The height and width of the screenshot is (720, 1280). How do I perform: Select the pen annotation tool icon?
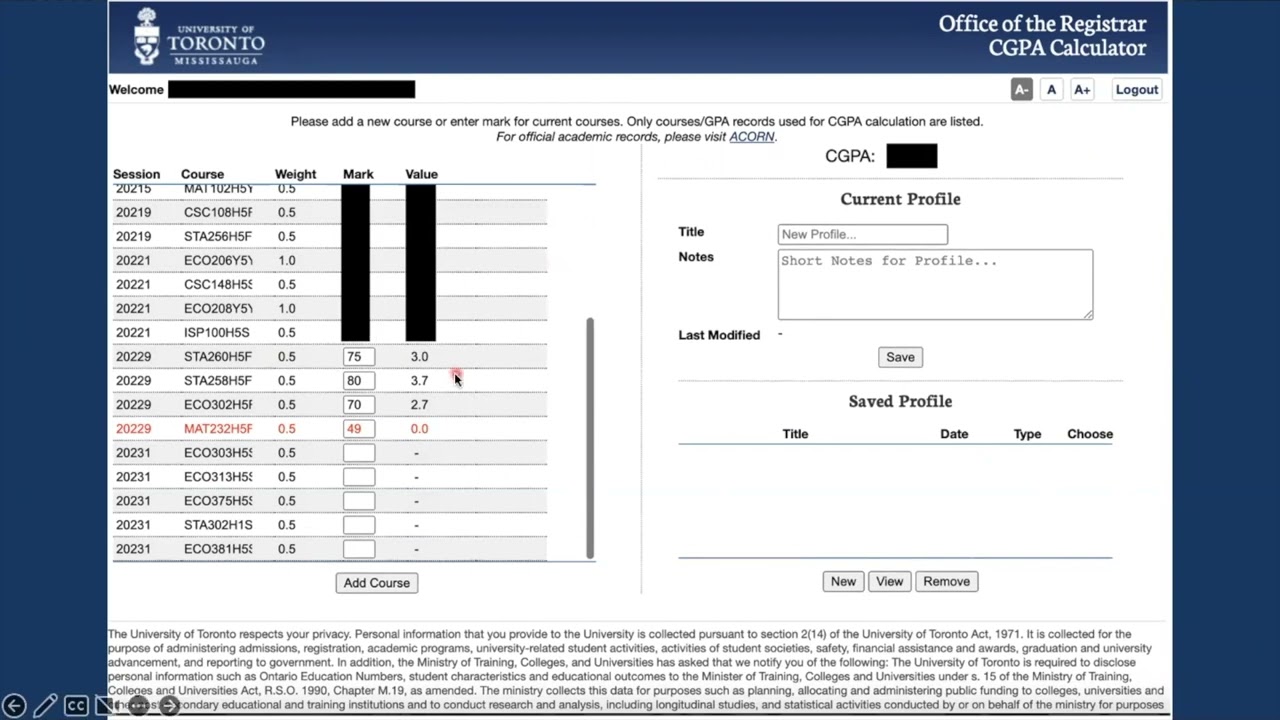(x=45, y=706)
